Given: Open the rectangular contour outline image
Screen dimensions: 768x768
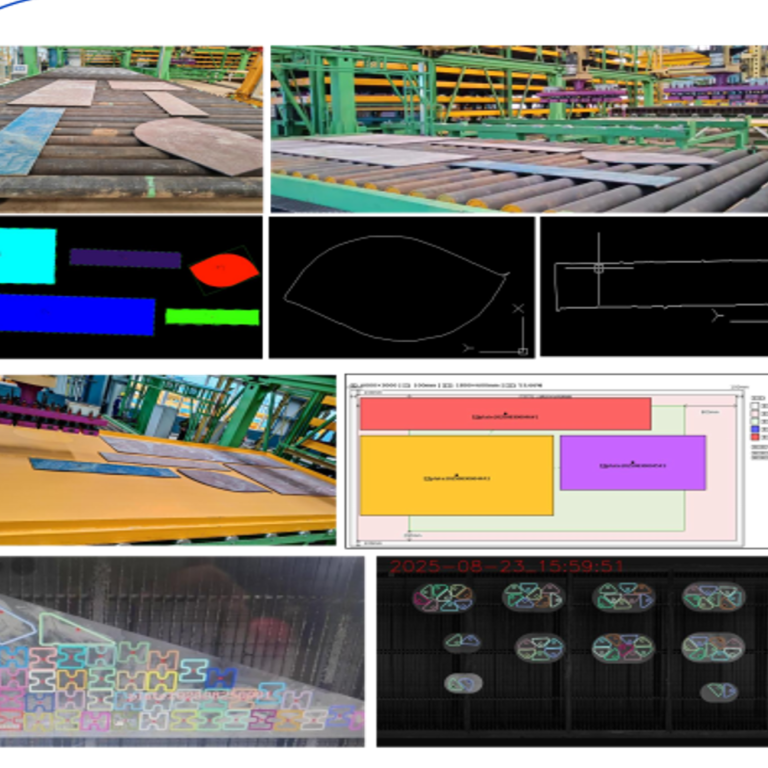Looking at the screenshot, I should [654, 287].
